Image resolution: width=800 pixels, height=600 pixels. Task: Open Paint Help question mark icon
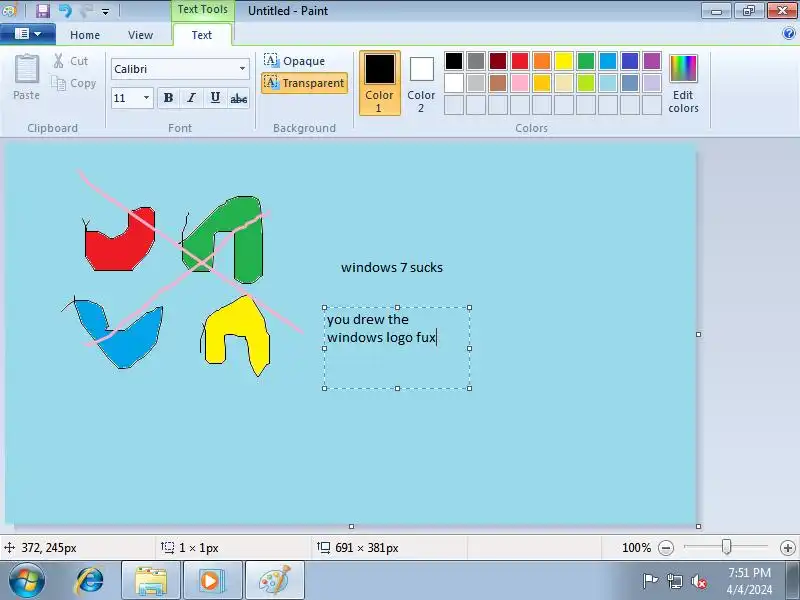coord(788,34)
